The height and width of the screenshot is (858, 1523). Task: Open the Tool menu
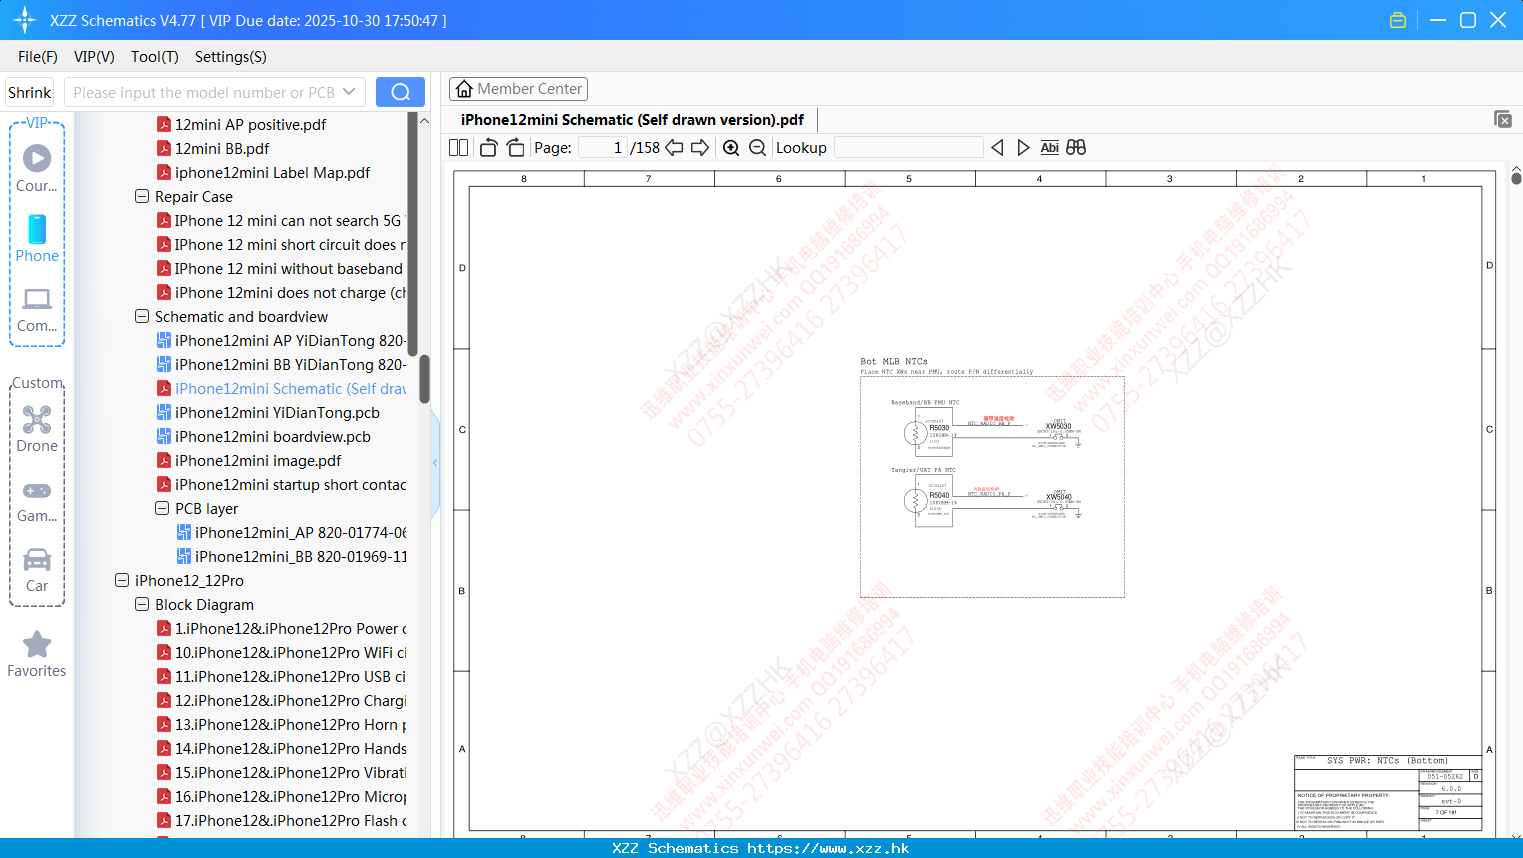point(155,57)
